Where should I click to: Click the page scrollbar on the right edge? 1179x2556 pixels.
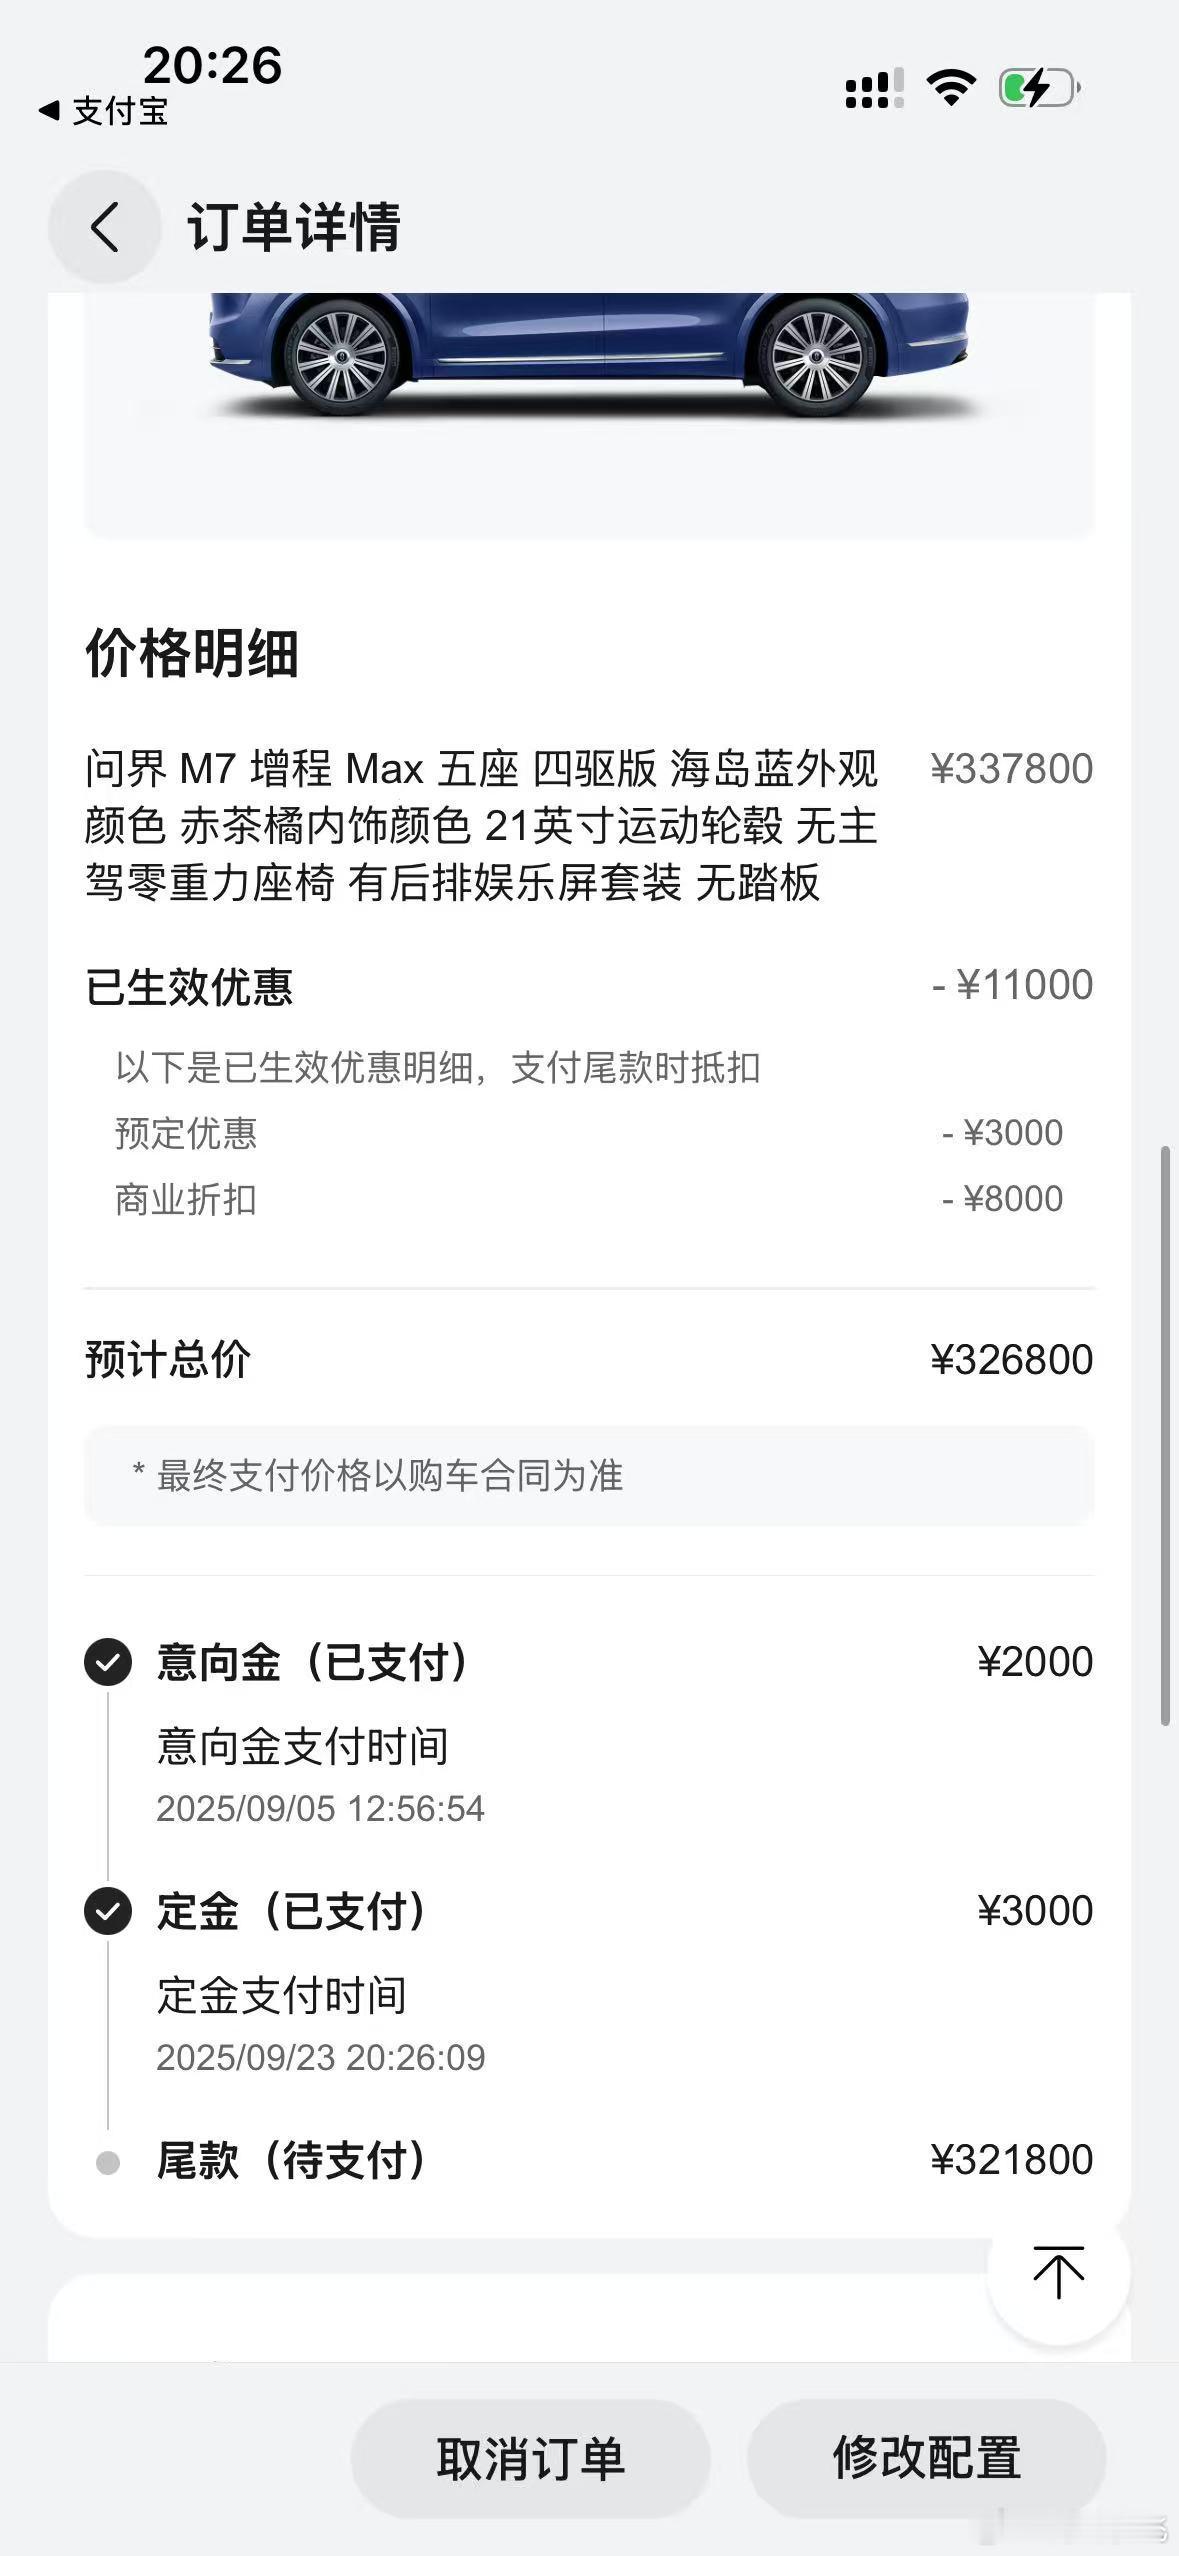pyautogui.click(x=1165, y=1435)
